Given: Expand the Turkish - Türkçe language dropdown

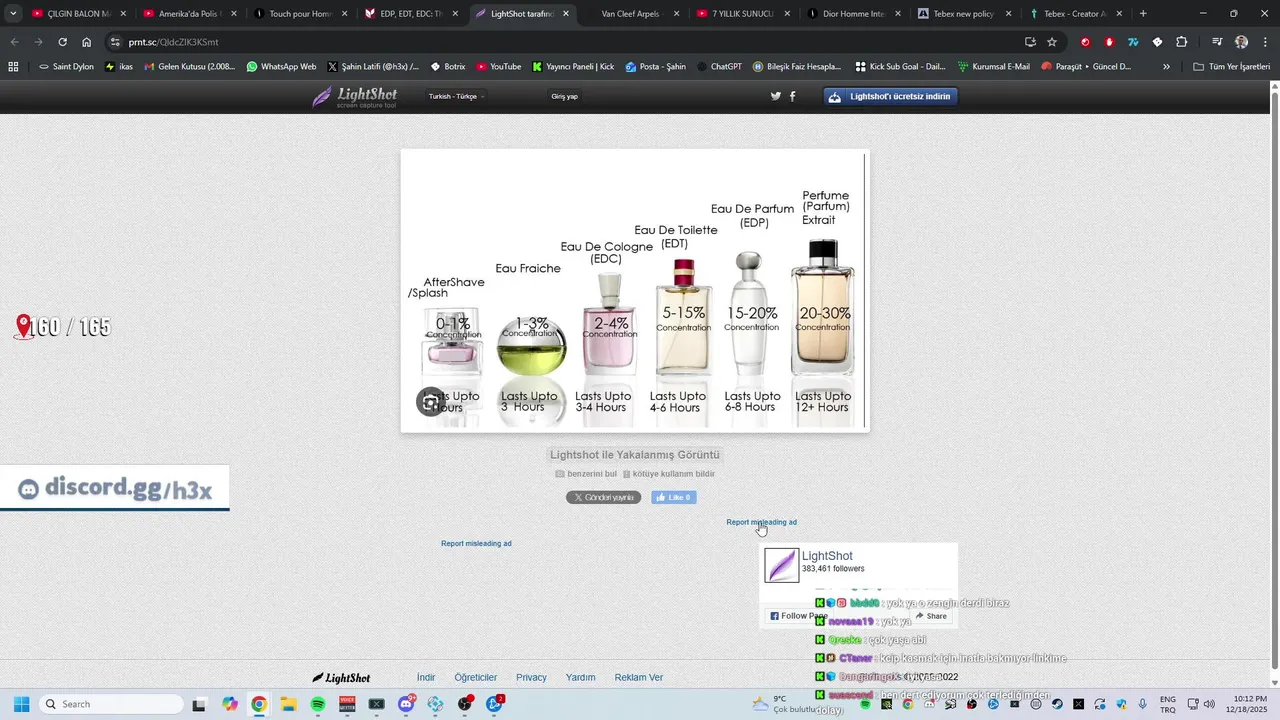Looking at the screenshot, I should (456, 97).
